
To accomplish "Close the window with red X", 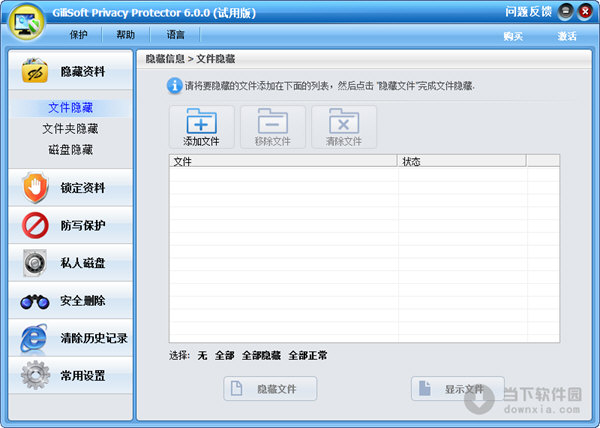I will [x=585, y=12].
